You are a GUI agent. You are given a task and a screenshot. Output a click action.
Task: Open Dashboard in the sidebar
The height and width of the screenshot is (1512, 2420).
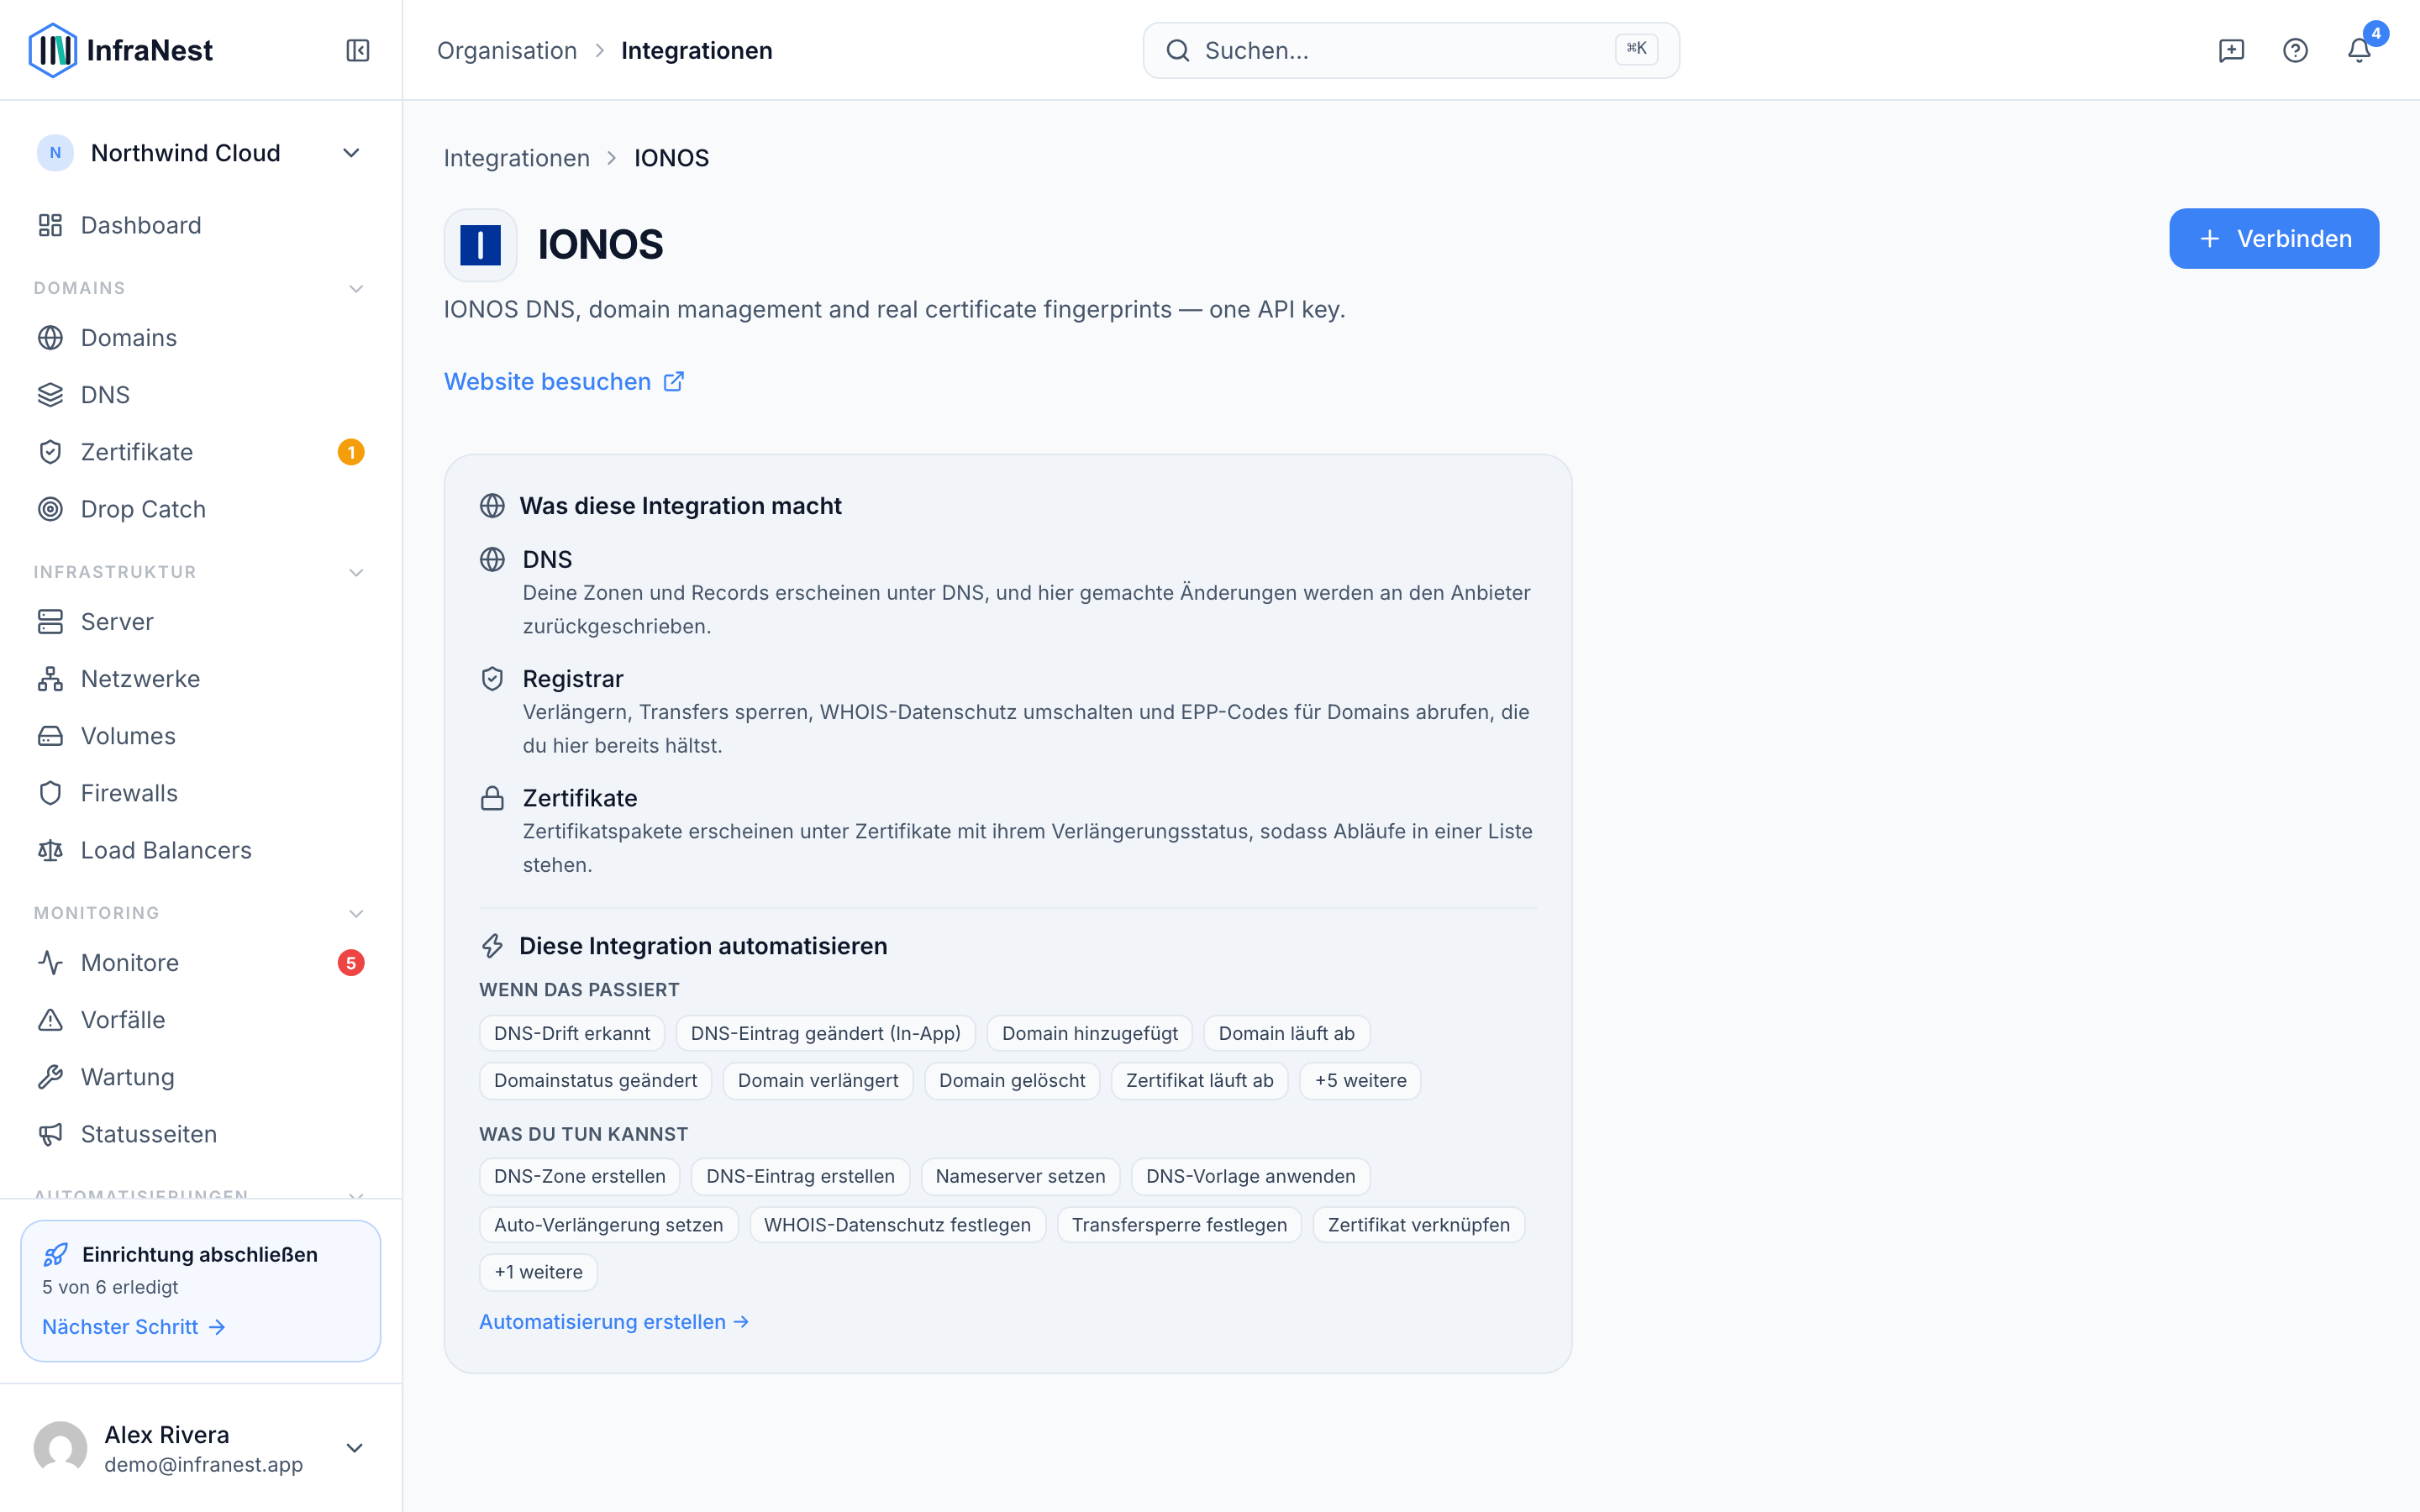click(200, 225)
